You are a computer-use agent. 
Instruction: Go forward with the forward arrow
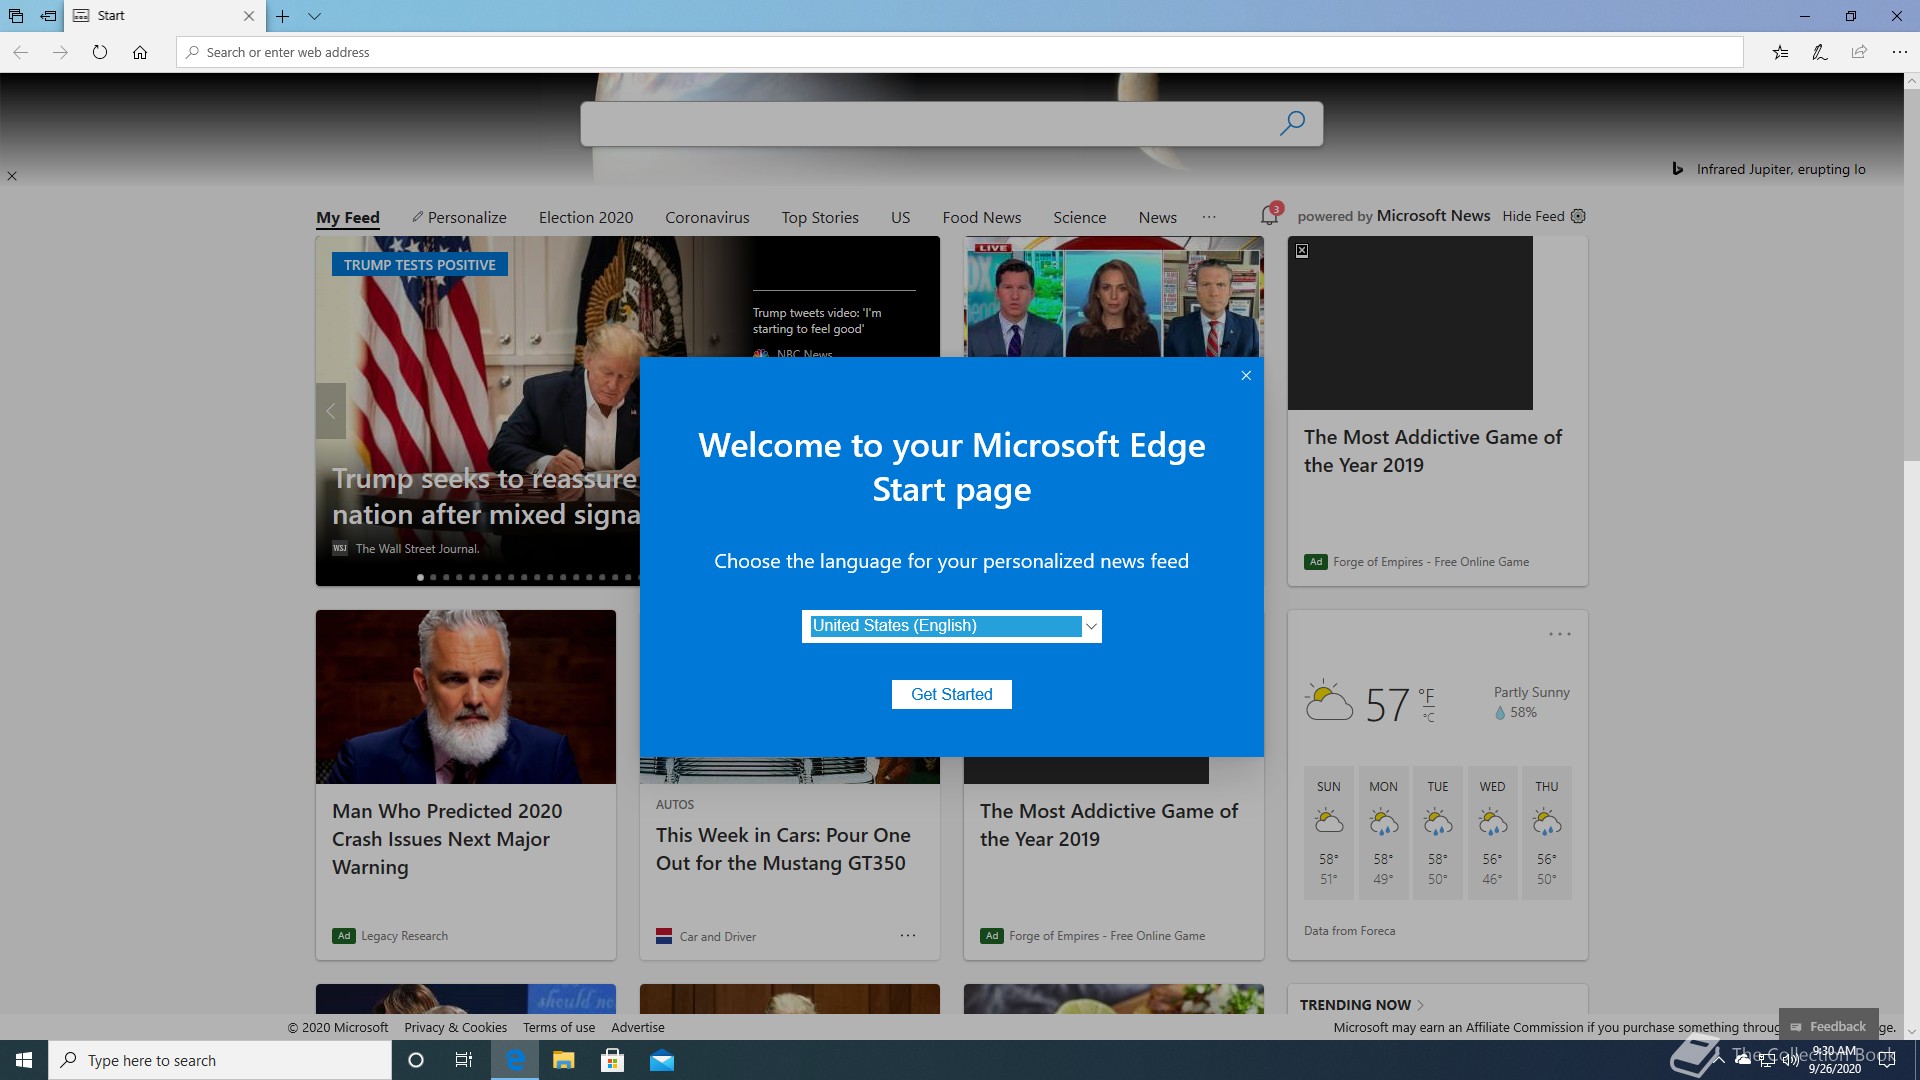coord(60,52)
